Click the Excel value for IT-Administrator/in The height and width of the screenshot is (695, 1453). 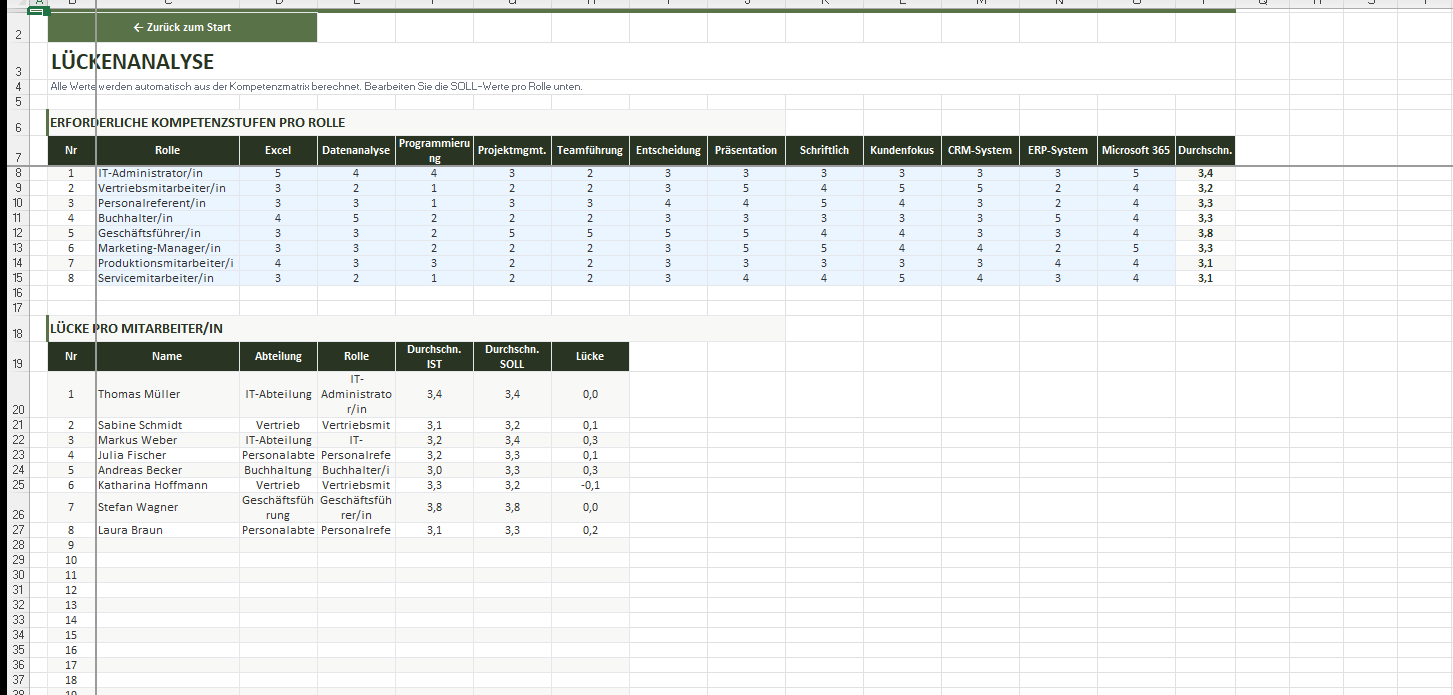click(x=278, y=173)
